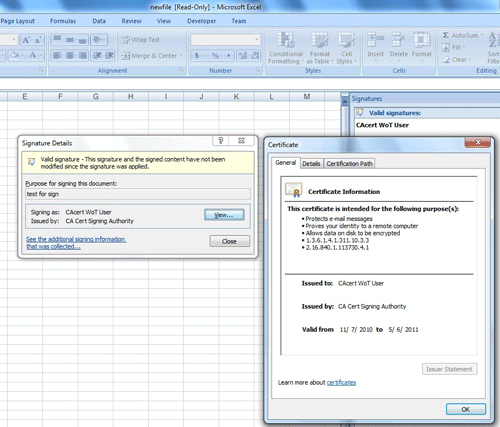Open the Details tab in Certificate
Image resolution: width=500 pixels, height=427 pixels.
click(x=311, y=164)
